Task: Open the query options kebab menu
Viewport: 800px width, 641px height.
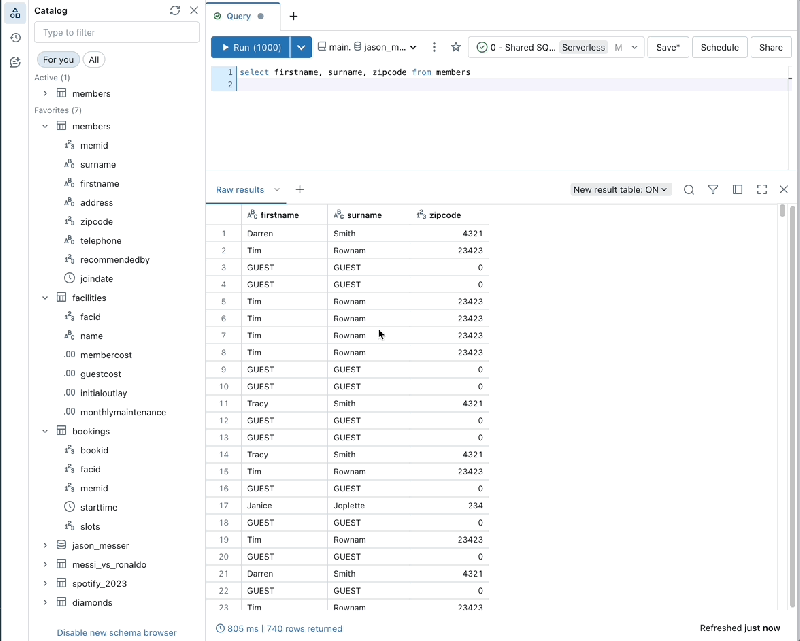Action: click(x=434, y=46)
